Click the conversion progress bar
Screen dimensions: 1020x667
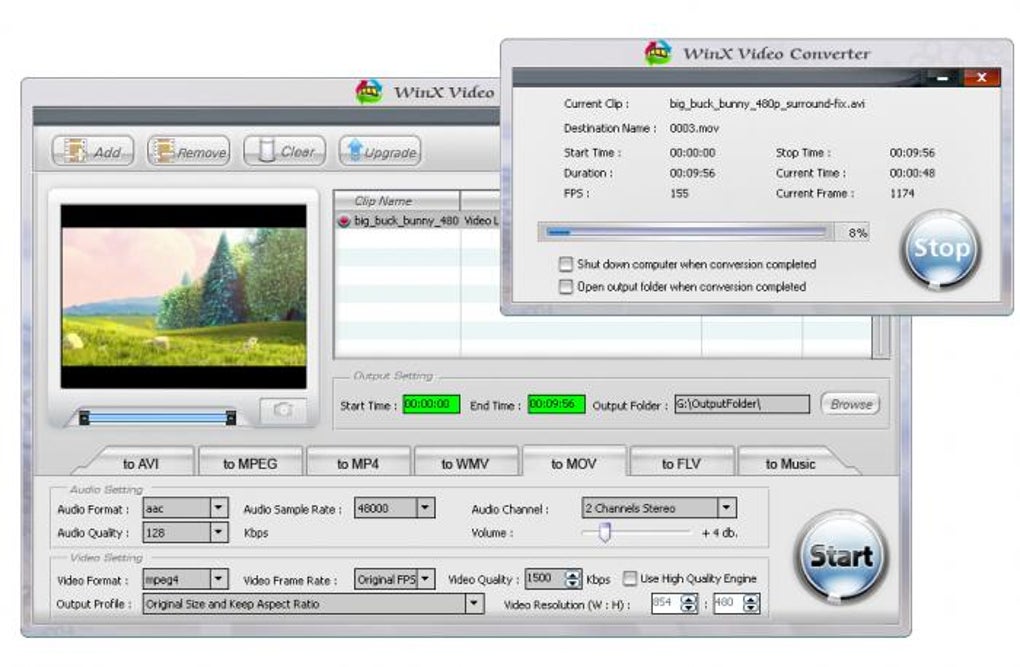pos(686,232)
